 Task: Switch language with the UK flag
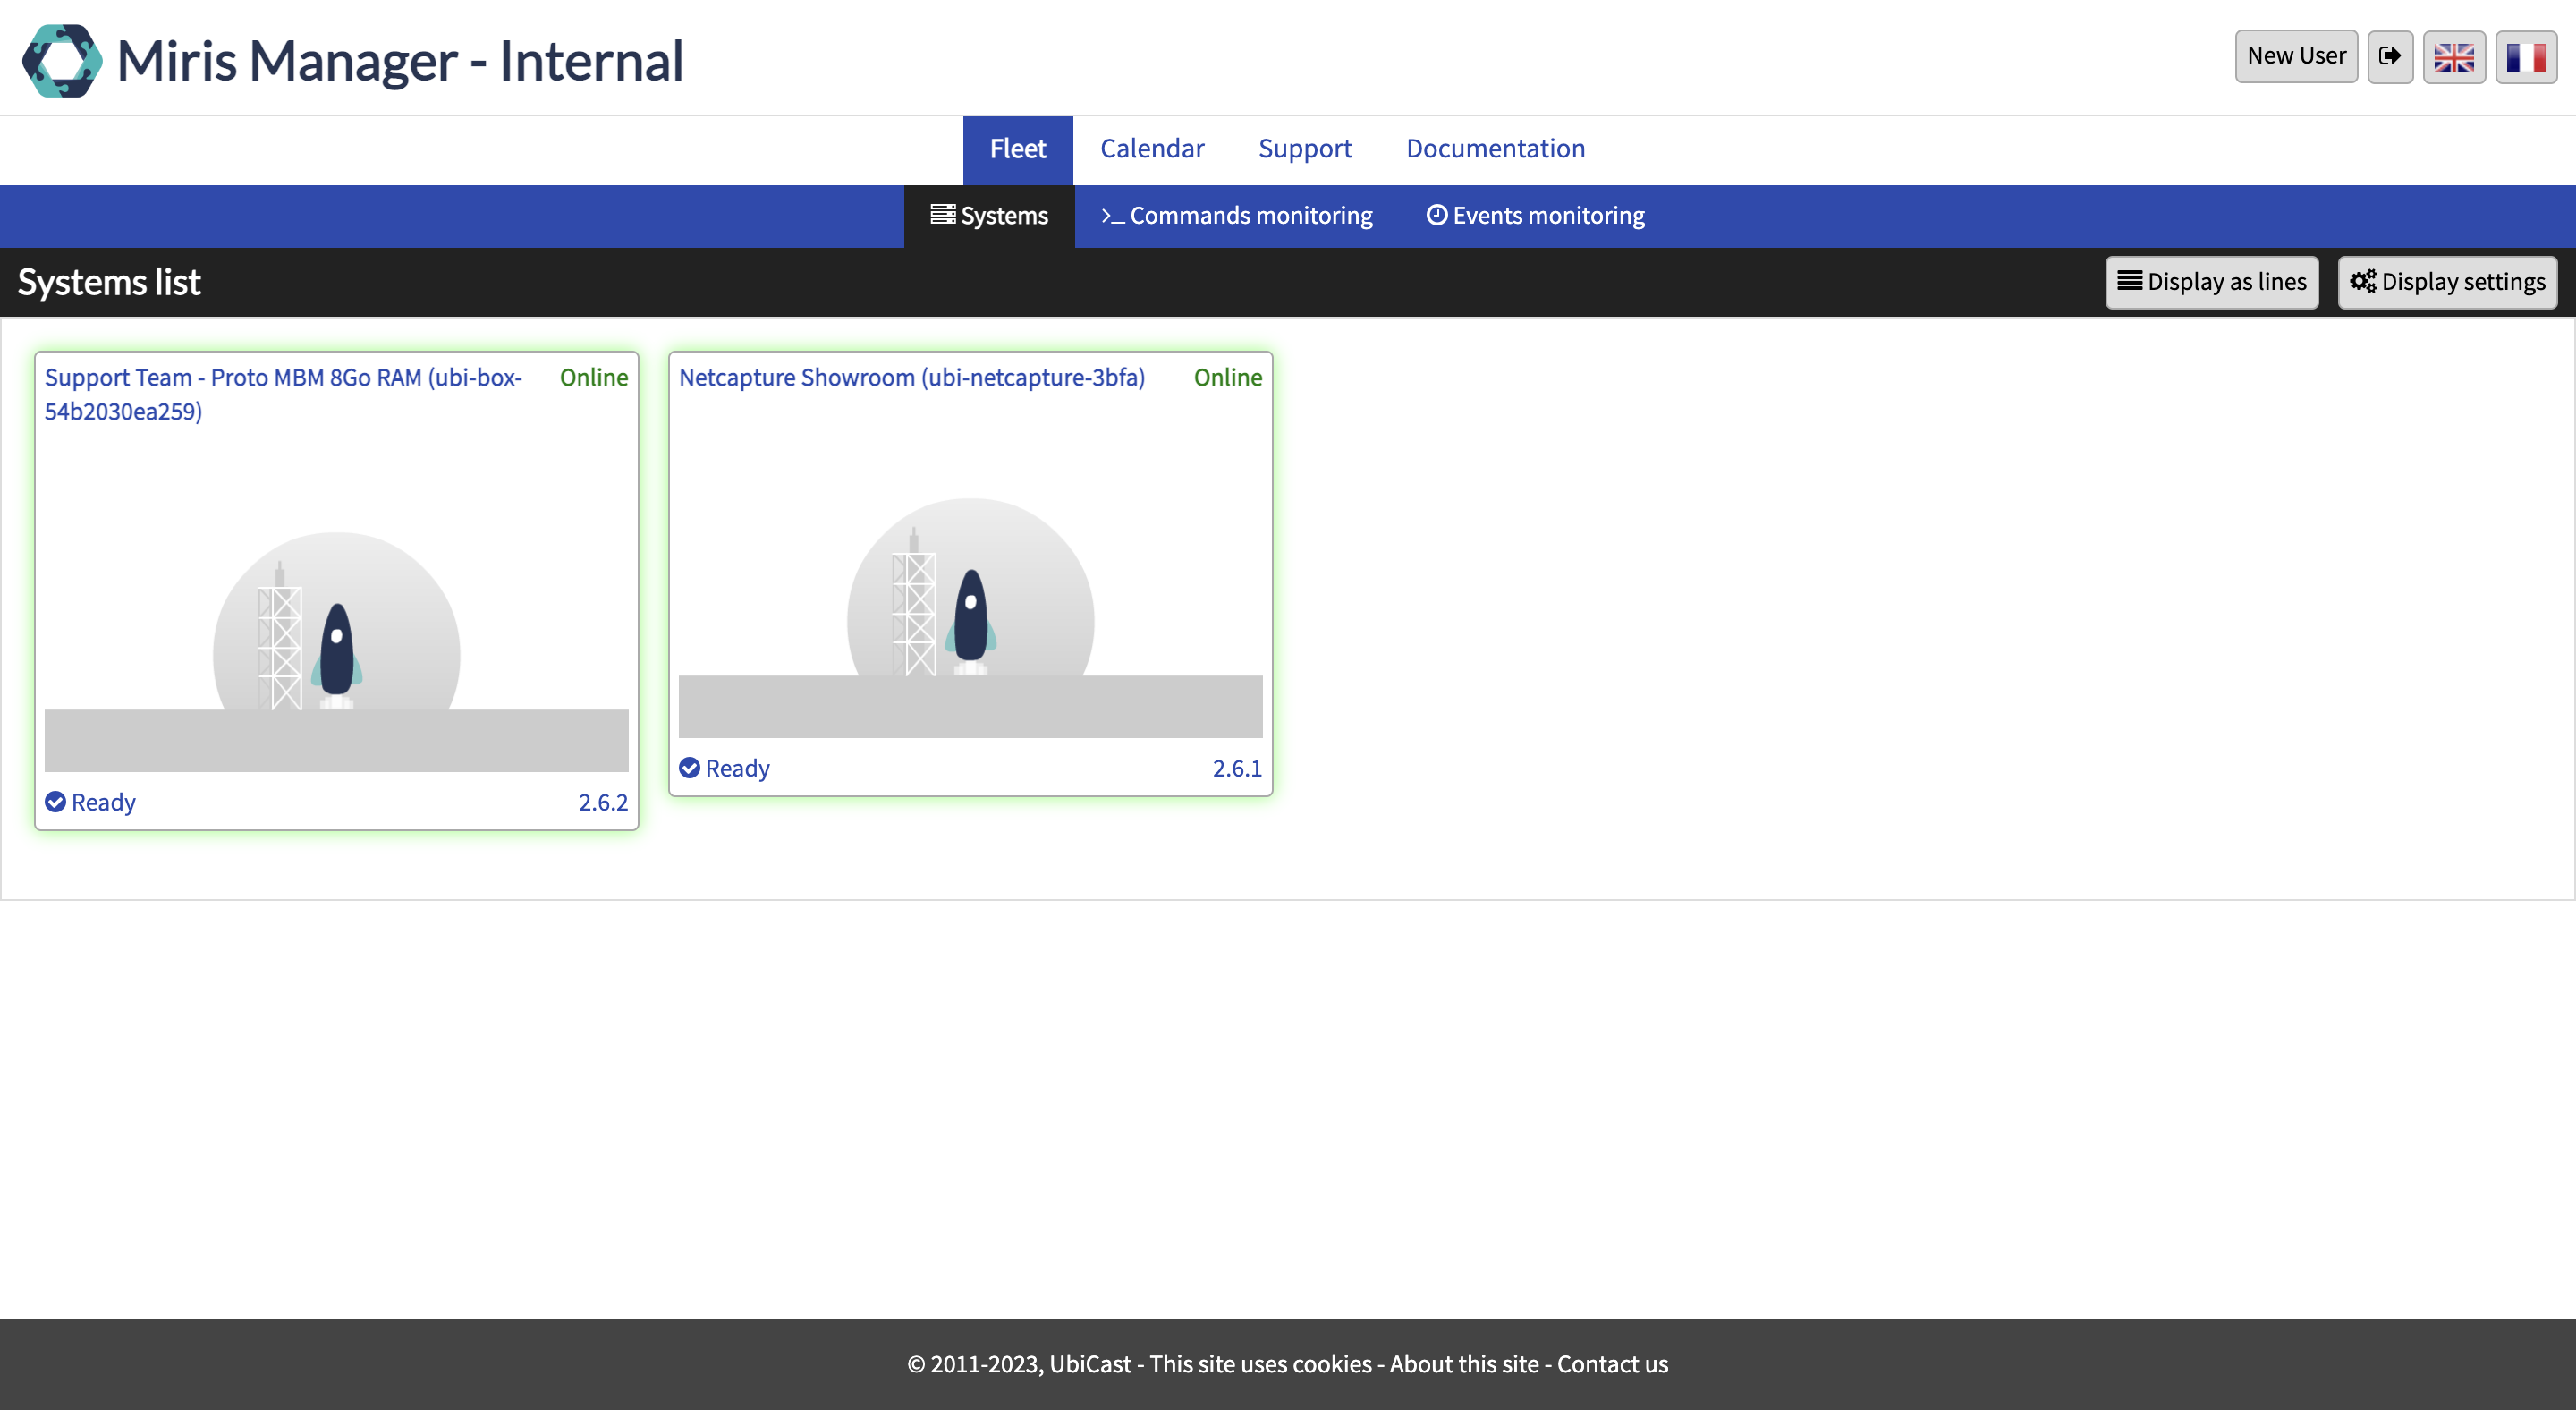click(x=2454, y=56)
